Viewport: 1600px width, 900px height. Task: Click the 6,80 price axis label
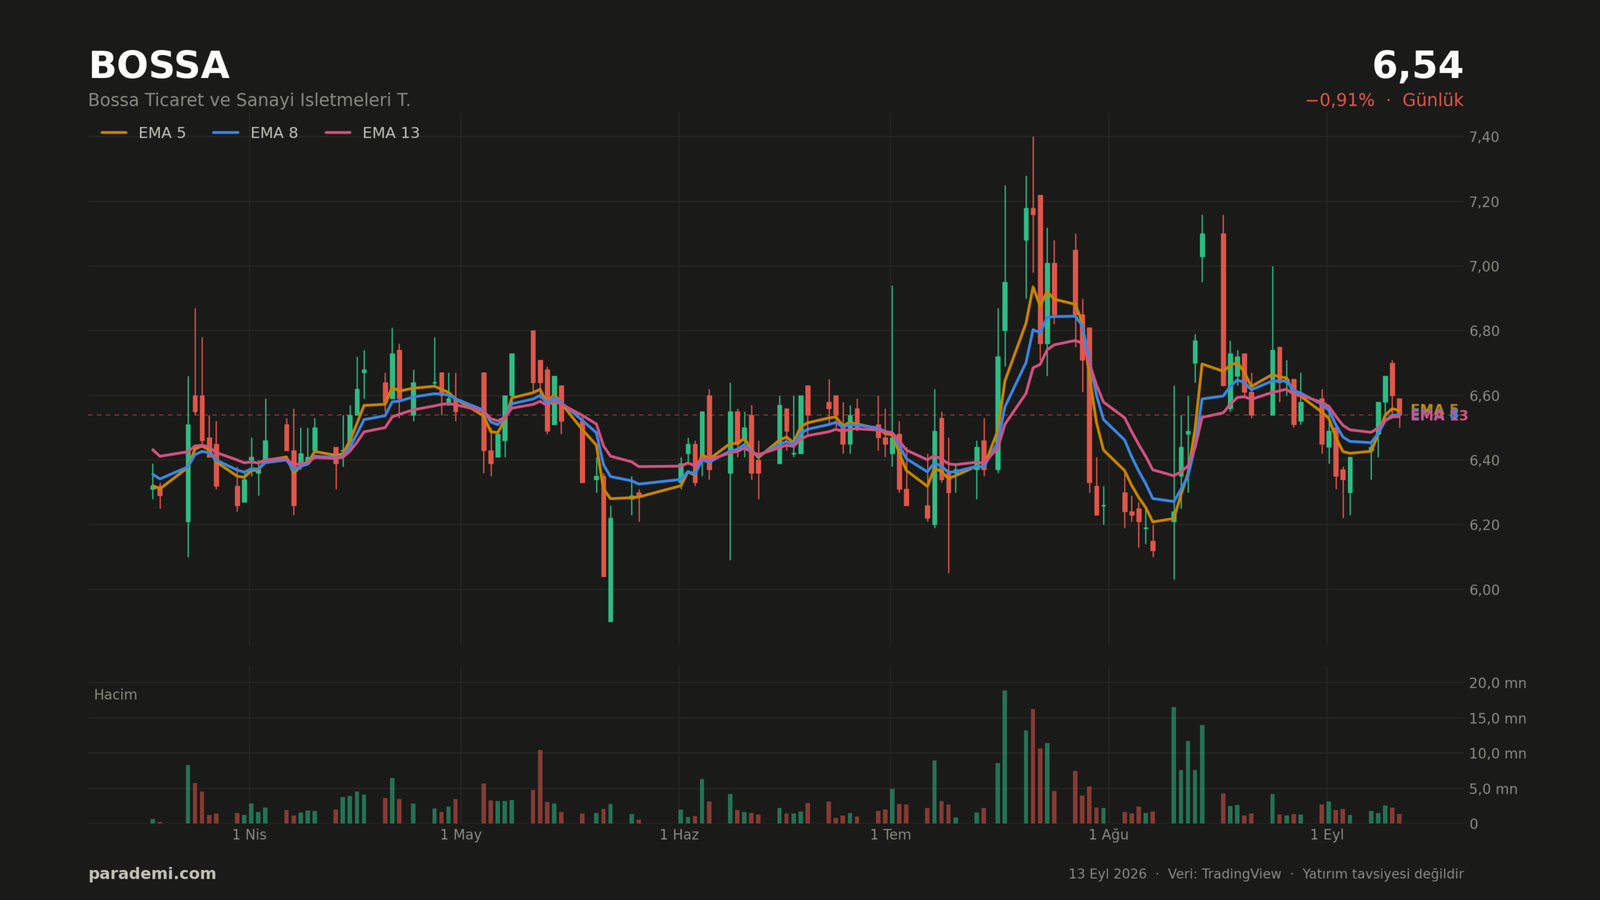pos(1484,331)
